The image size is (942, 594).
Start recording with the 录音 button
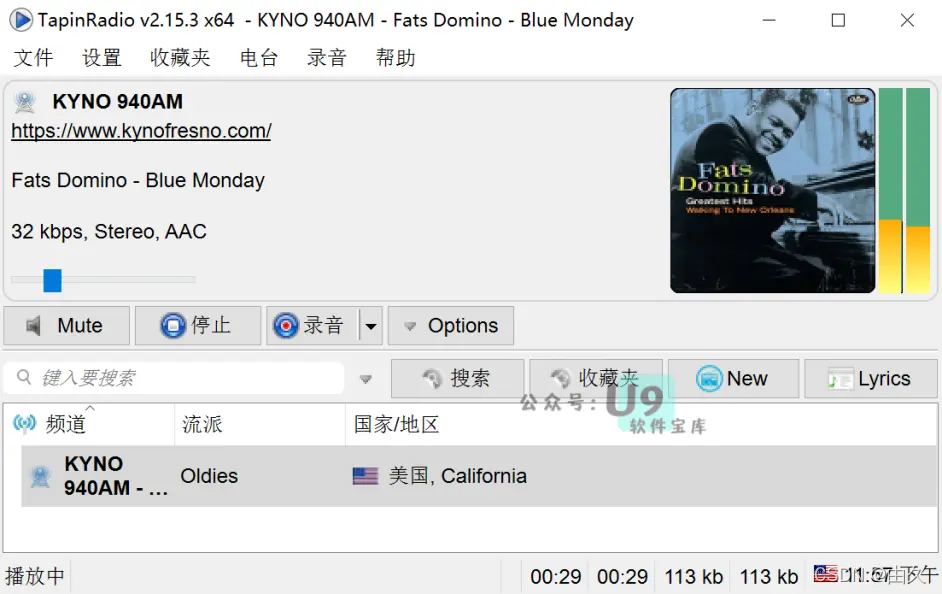coord(312,326)
